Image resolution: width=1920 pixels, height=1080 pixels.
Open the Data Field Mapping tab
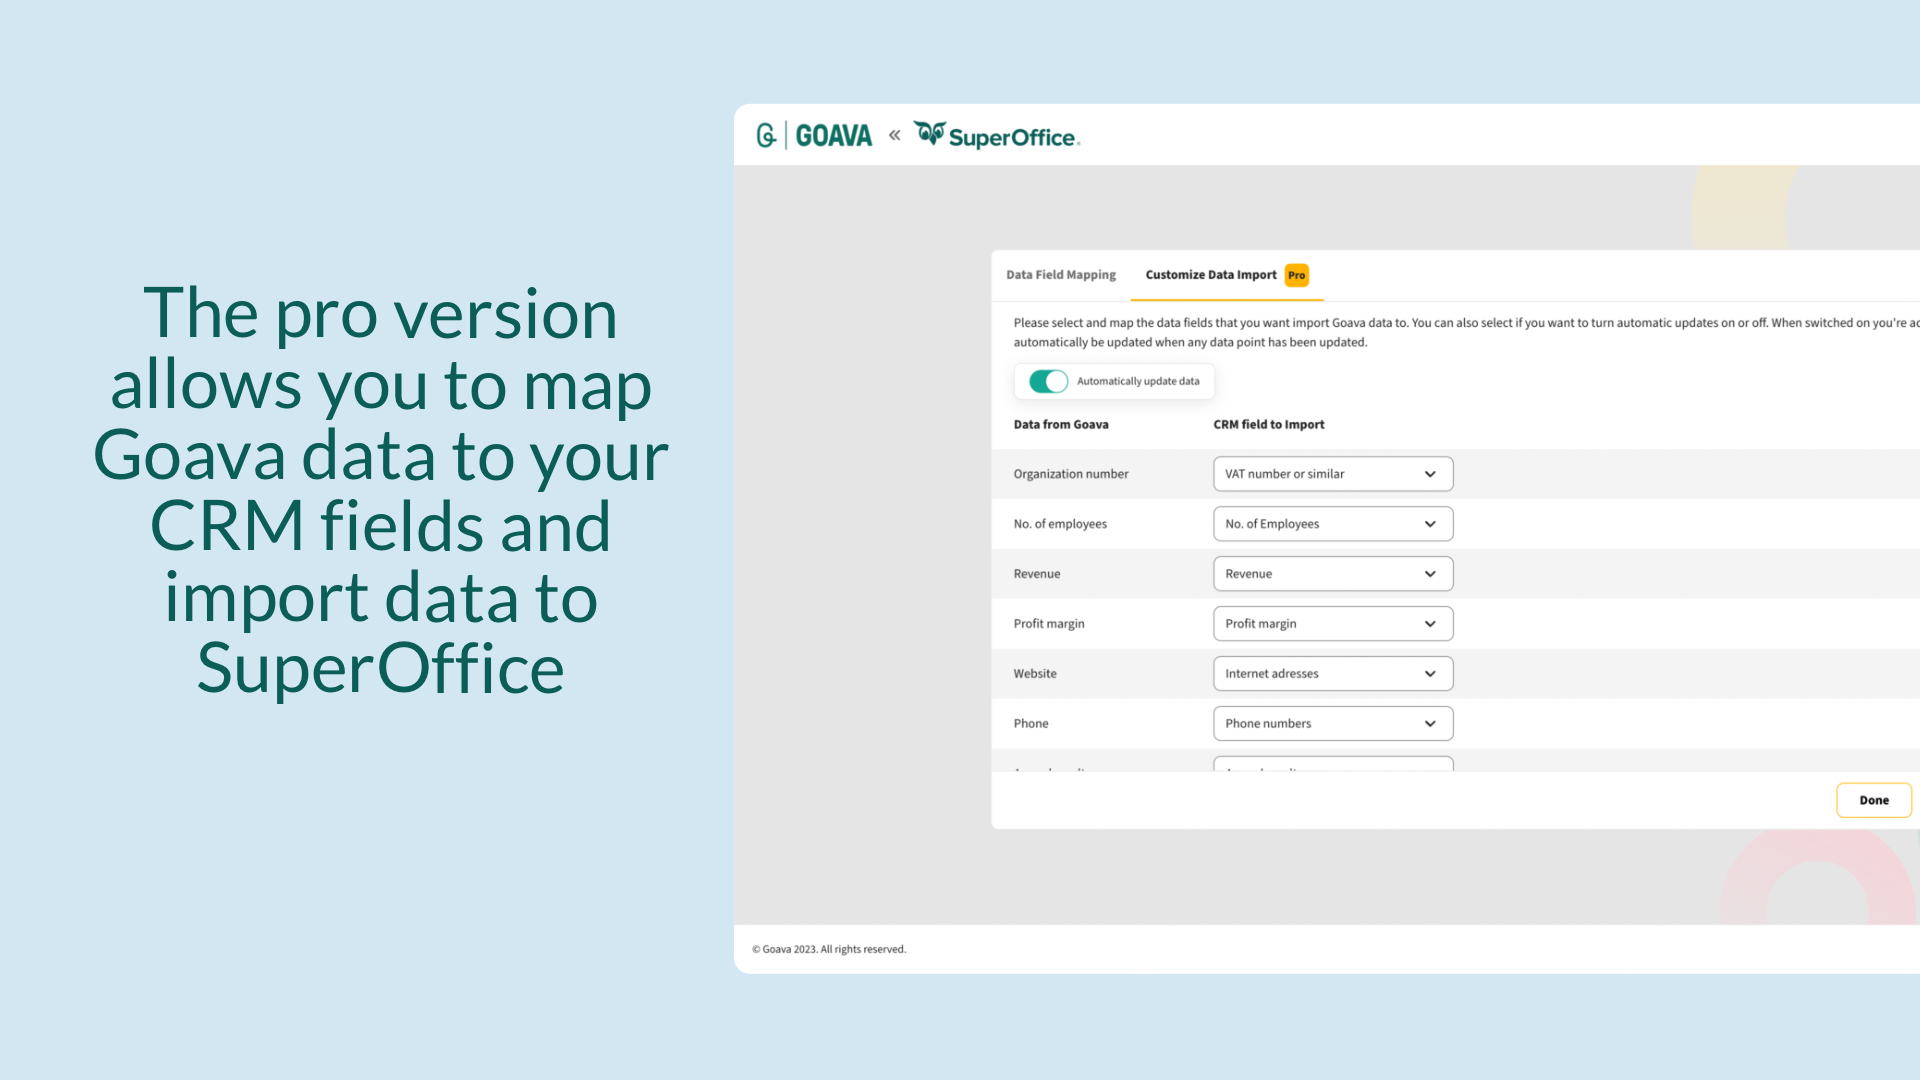(x=1061, y=275)
